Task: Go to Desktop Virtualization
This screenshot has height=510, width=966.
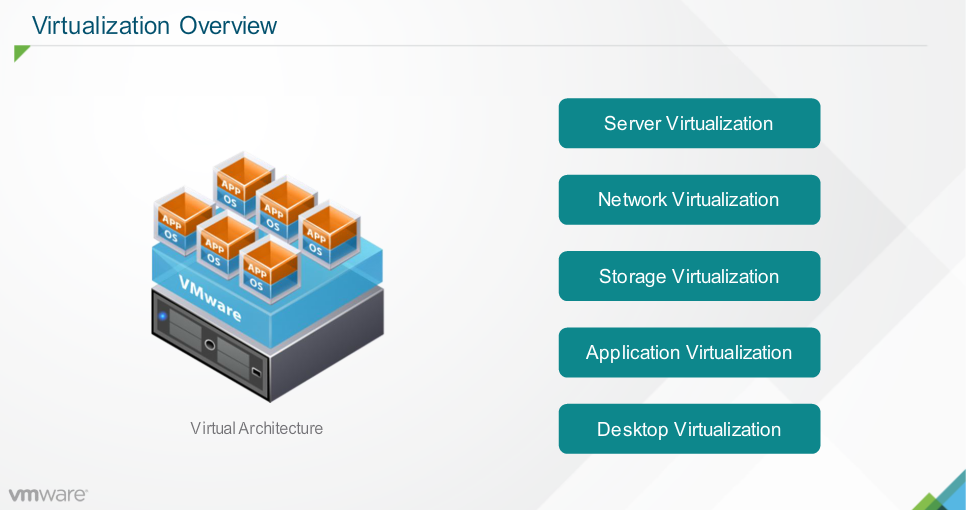Action: pos(689,429)
